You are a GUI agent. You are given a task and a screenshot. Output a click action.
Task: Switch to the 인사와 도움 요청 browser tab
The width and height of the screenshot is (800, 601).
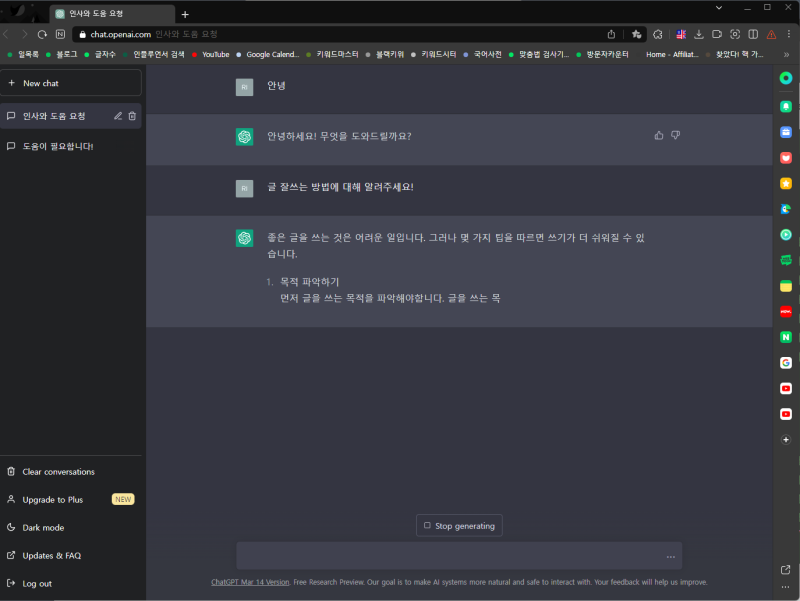[110, 14]
